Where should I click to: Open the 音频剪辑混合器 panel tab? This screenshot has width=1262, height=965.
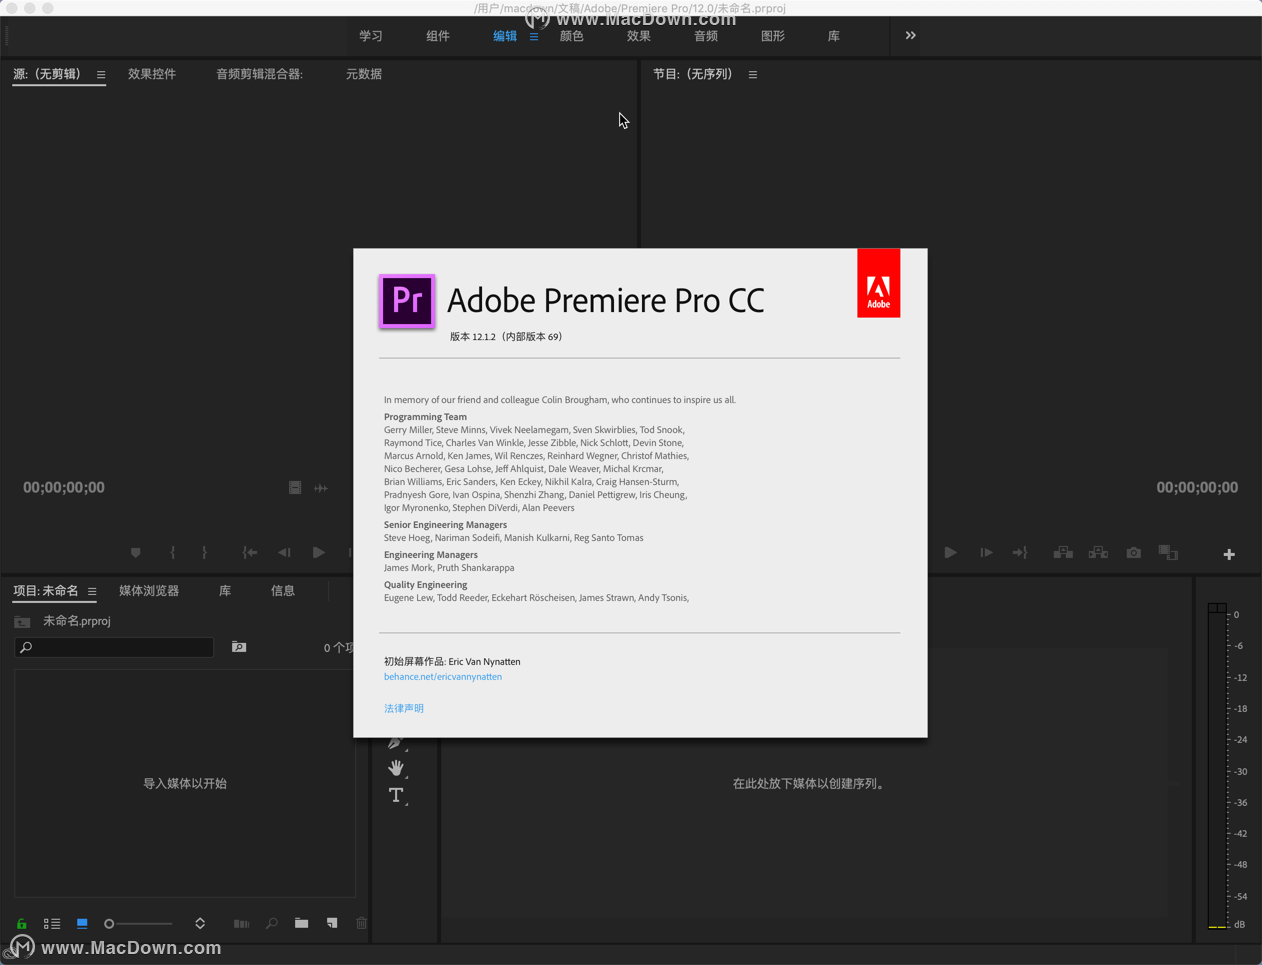pos(260,74)
